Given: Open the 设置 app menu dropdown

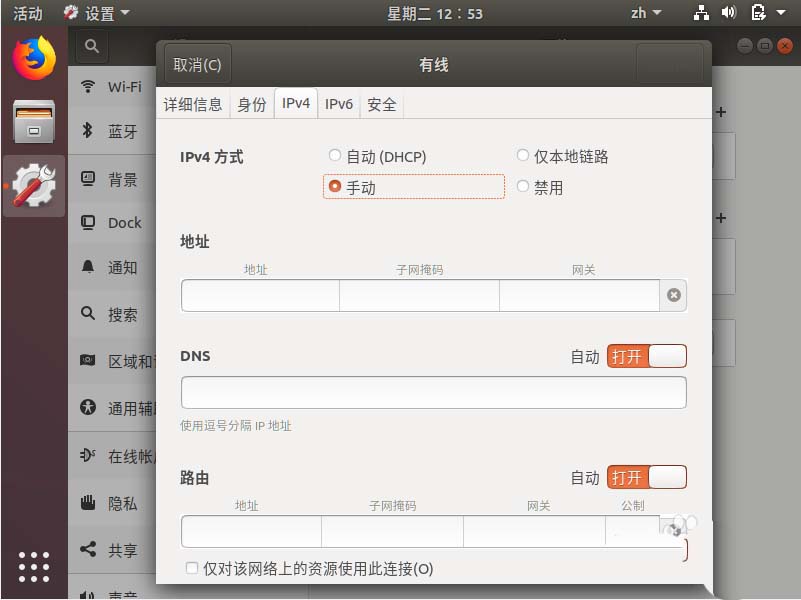Looking at the screenshot, I should (x=97, y=13).
